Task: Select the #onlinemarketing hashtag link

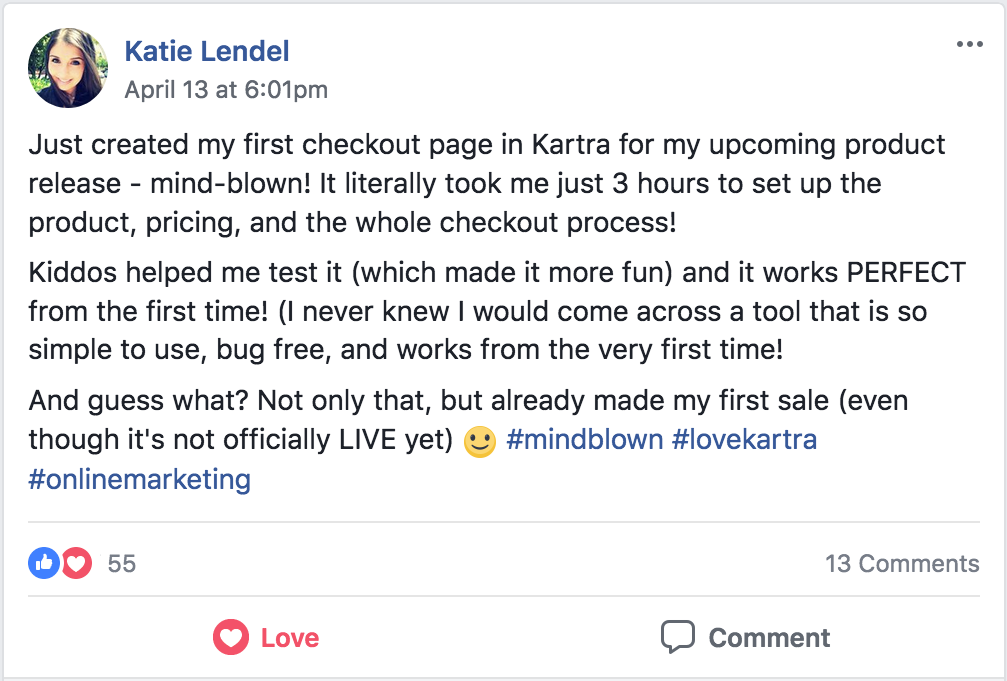Action: [140, 479]
